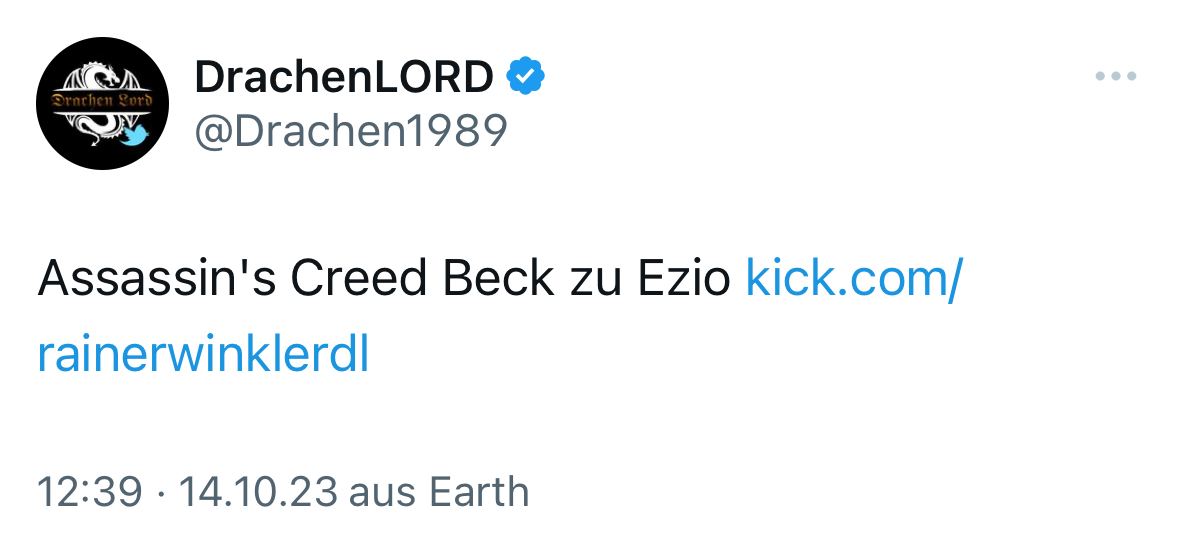Click the separator dot between time and date
This screenshot has height=537, width=1179.
[x=160, y=493]
